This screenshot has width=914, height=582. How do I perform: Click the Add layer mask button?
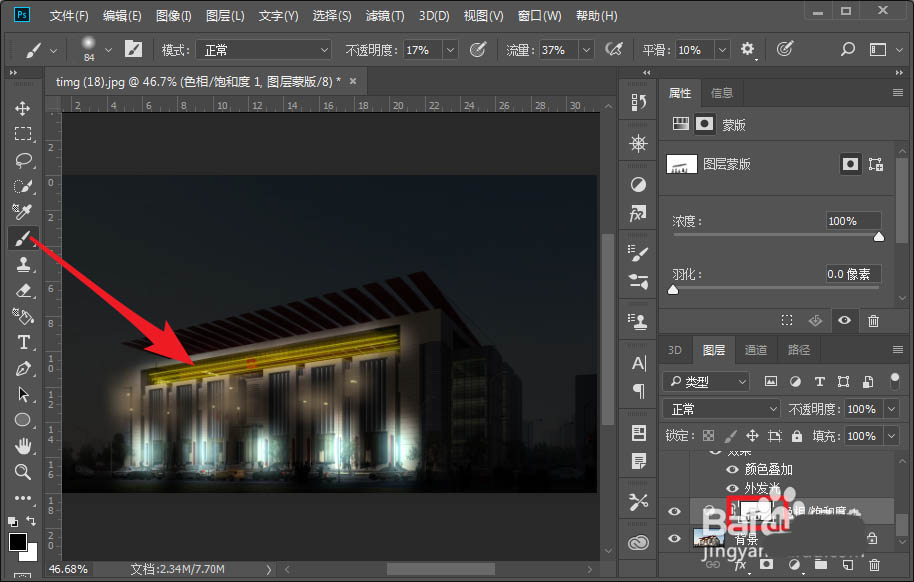pos(767,565)
